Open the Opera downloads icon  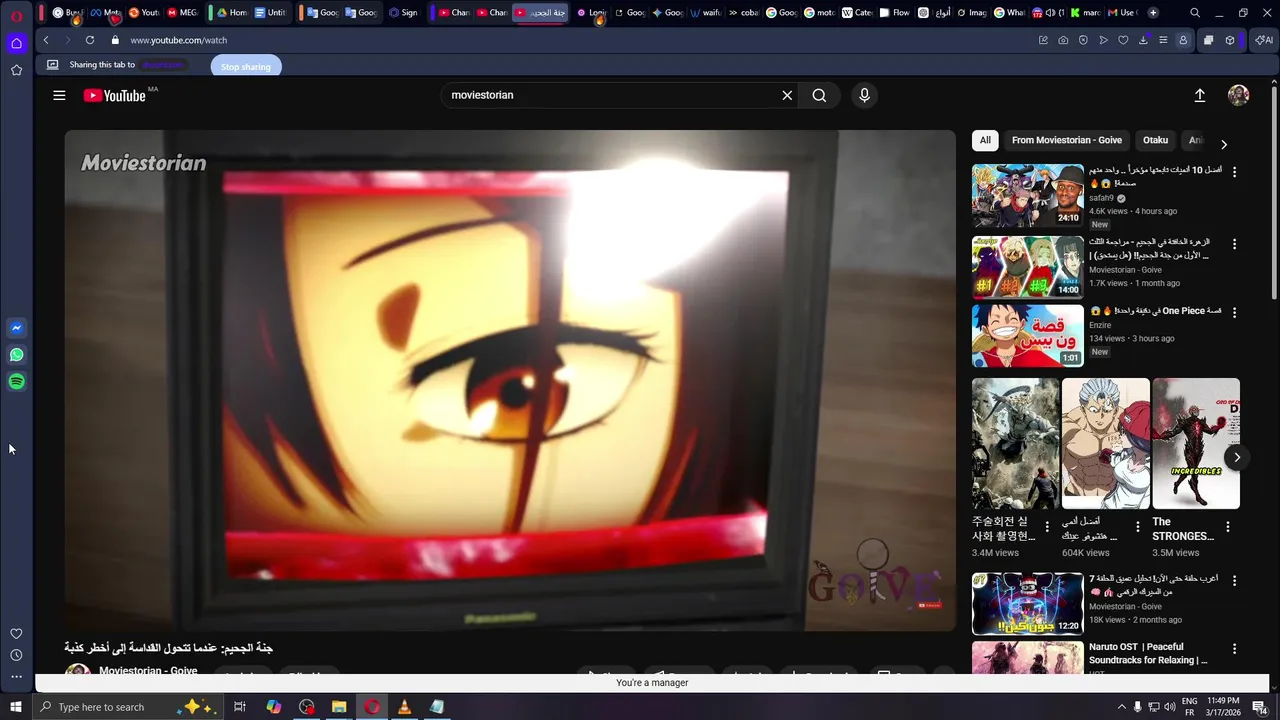coord(1143,40)
